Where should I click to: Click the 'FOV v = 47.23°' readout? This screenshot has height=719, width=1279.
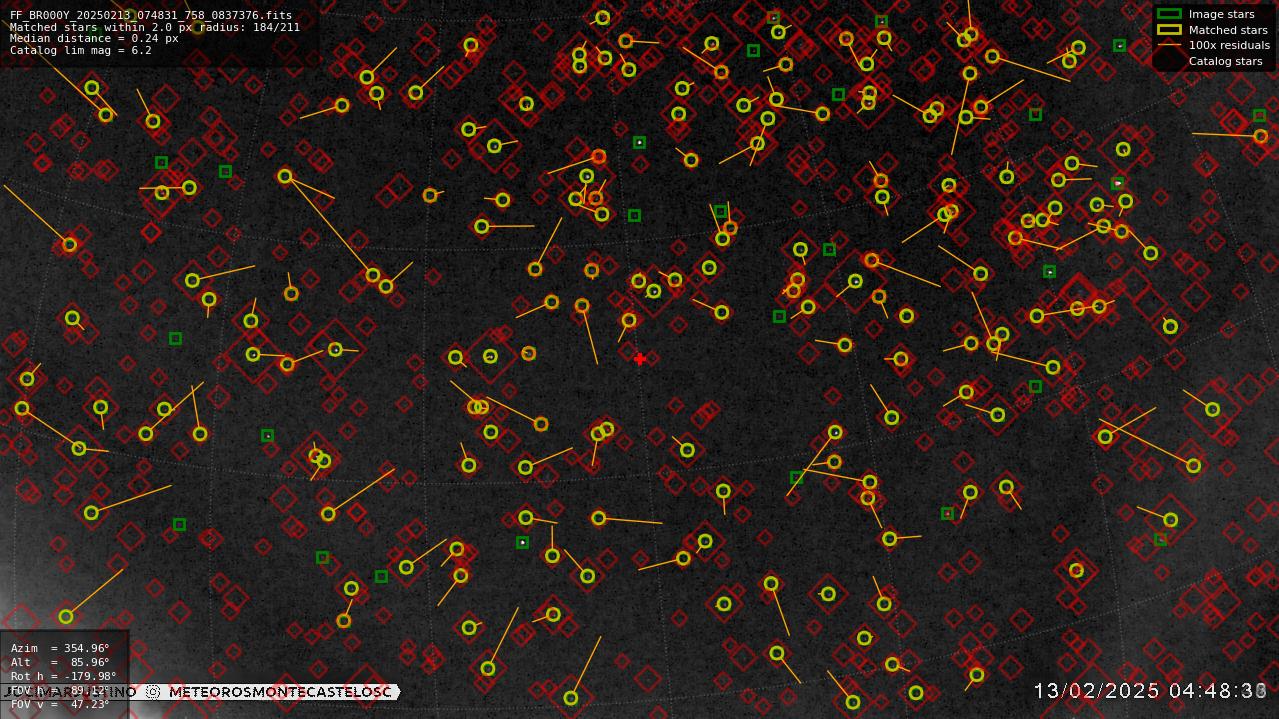coord(60,704)
